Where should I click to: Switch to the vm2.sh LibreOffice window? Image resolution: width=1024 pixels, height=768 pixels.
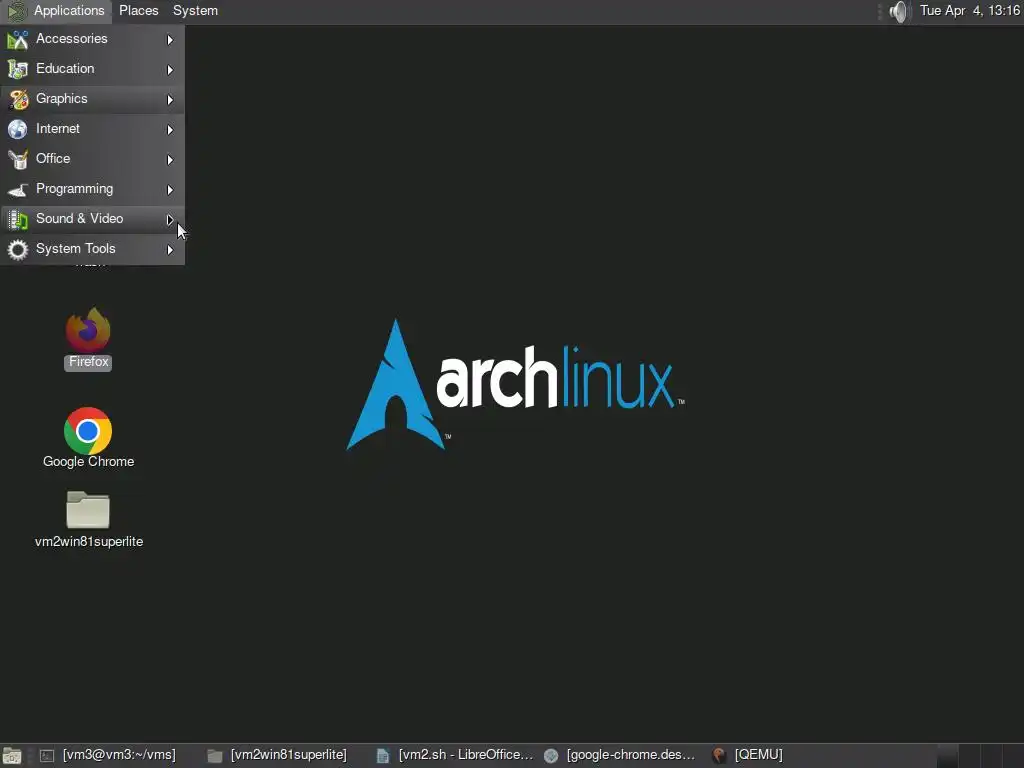click(x=455, y=755)
